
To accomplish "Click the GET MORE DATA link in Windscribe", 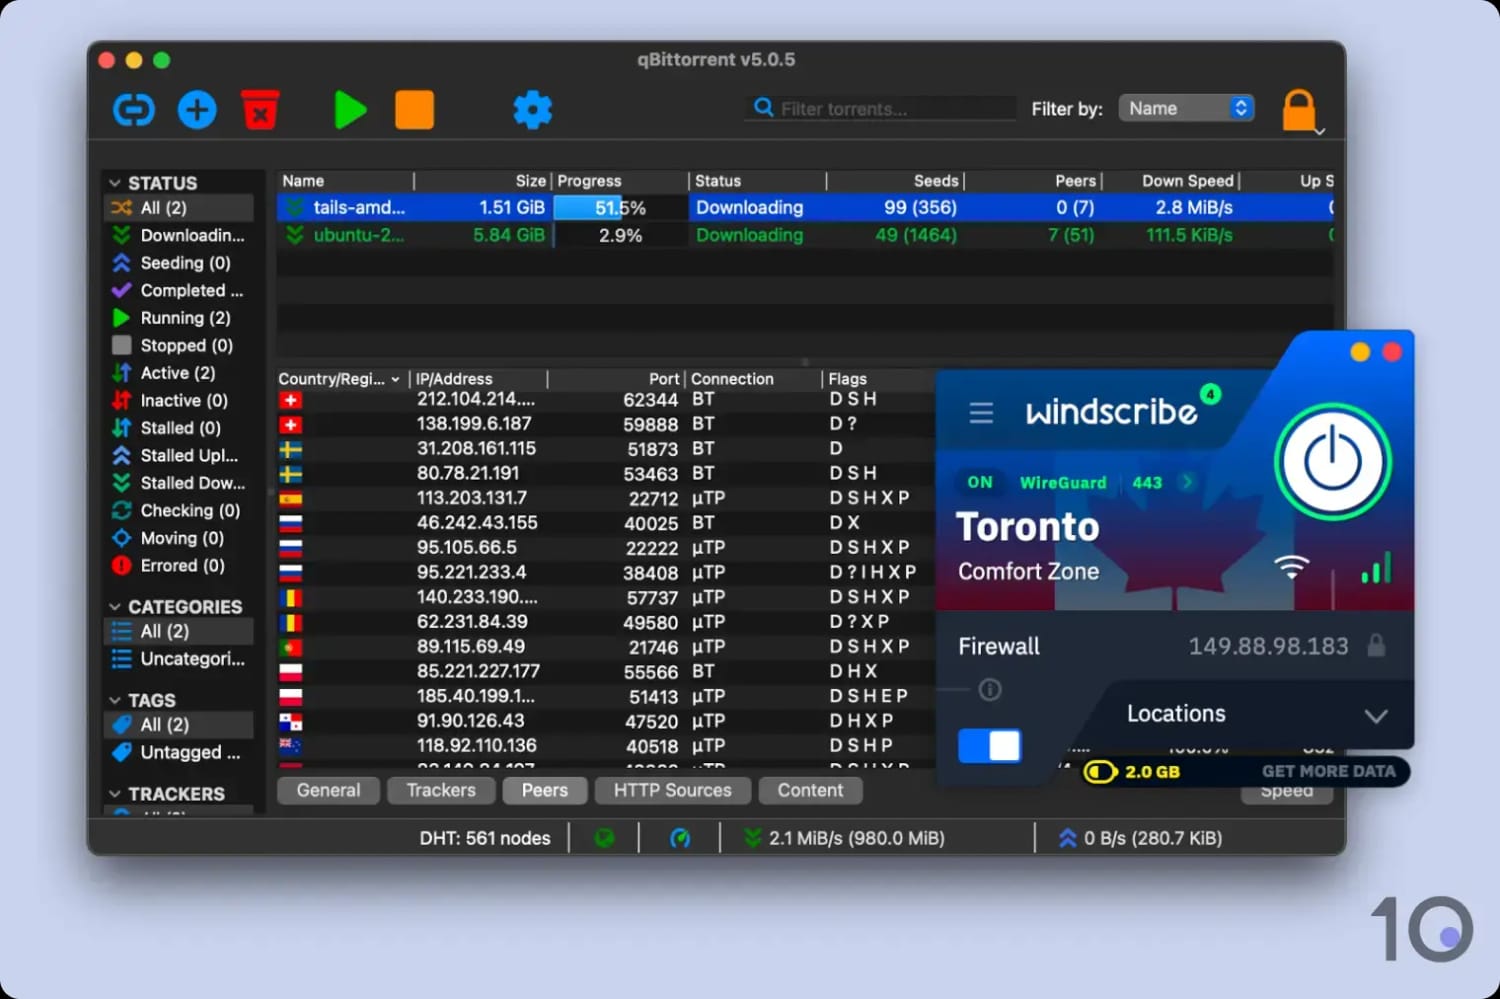I will click(1328, 771).
